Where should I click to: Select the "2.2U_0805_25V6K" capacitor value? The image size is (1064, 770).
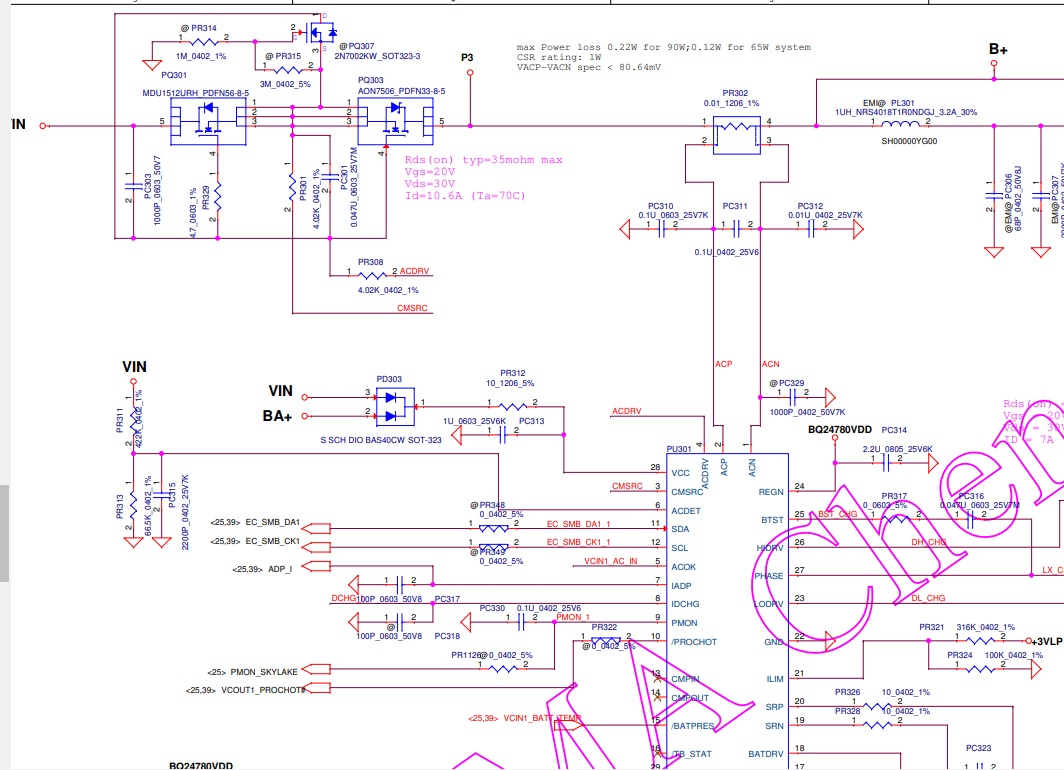898,449
